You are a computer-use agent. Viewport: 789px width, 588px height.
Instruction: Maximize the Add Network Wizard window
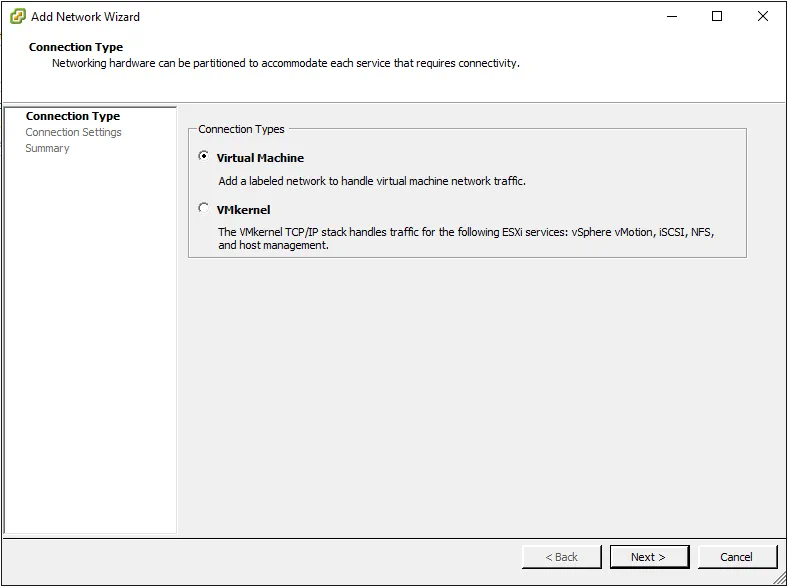point(717,16)
